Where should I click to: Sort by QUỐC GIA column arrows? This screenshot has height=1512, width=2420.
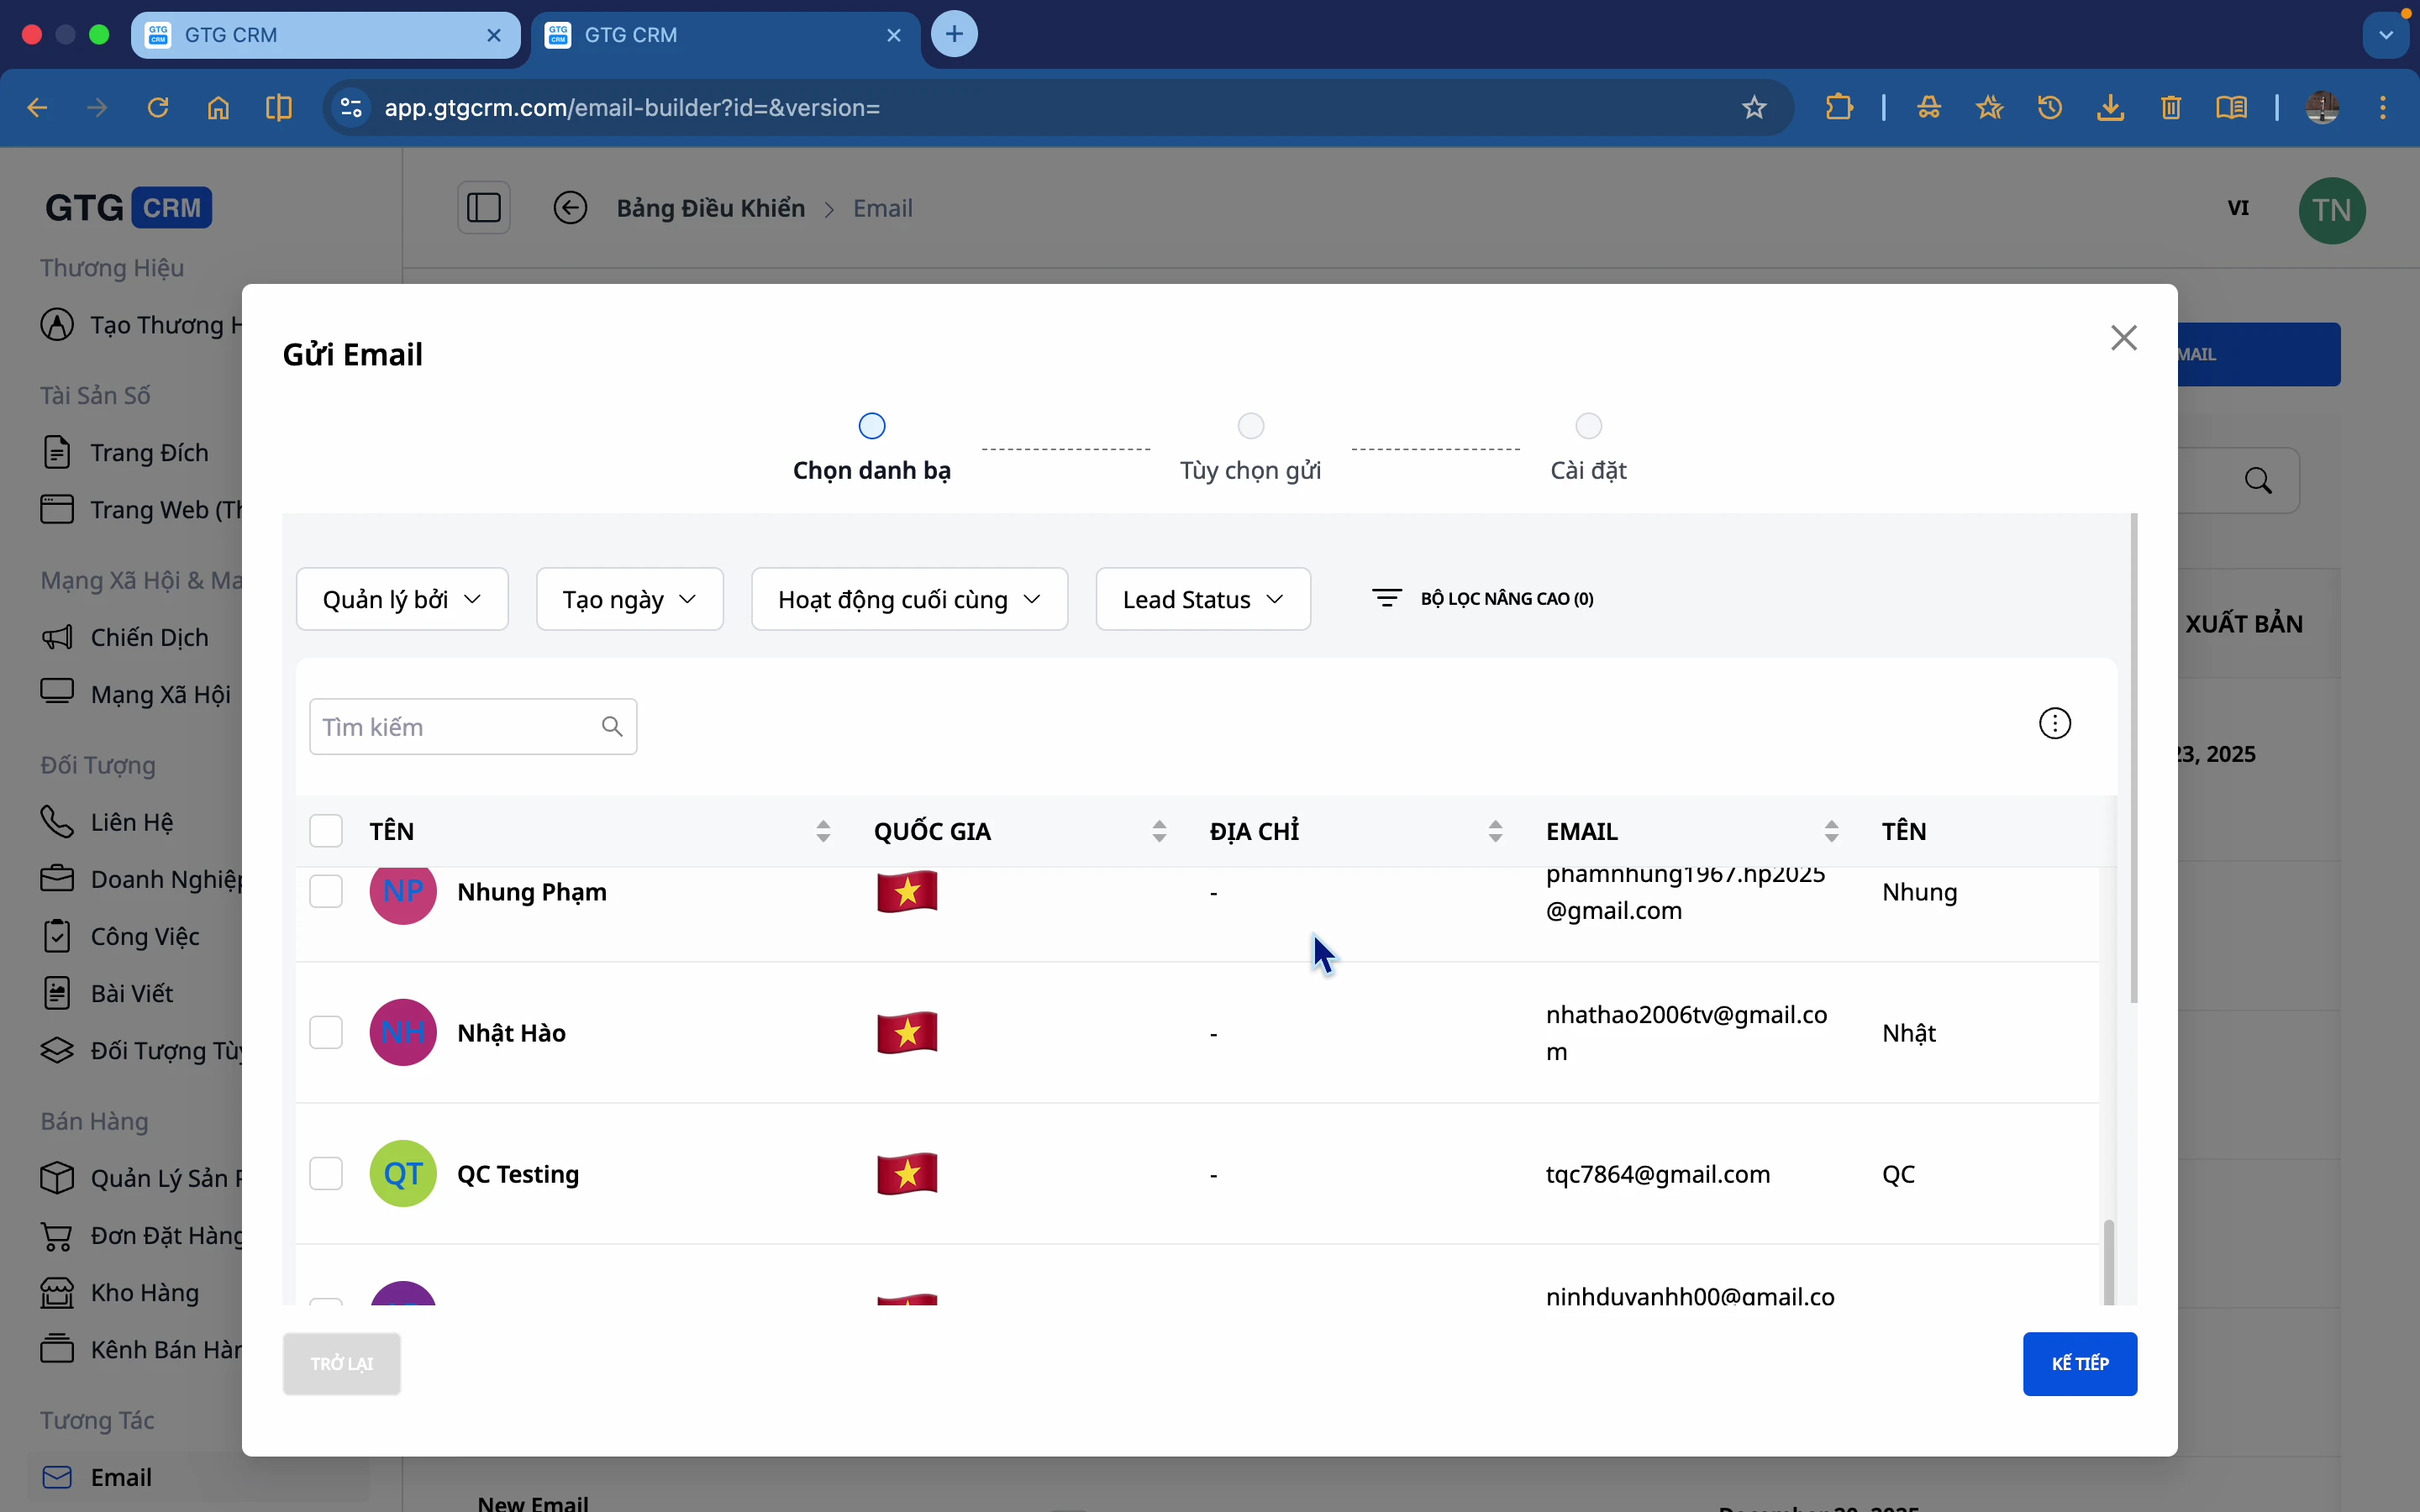1159,831
